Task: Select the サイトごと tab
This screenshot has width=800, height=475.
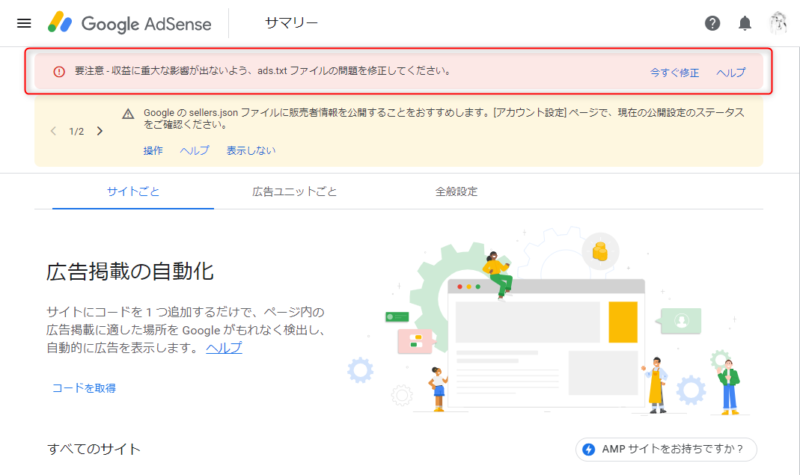Action: (133, 192)
